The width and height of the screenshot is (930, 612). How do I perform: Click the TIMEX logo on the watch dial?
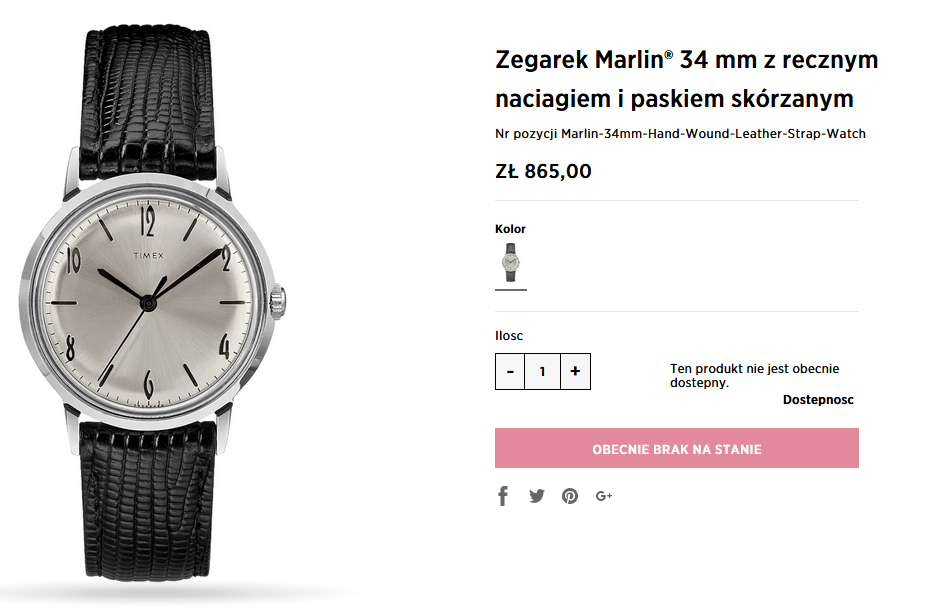pyautogui.click(x=150, y=256)
